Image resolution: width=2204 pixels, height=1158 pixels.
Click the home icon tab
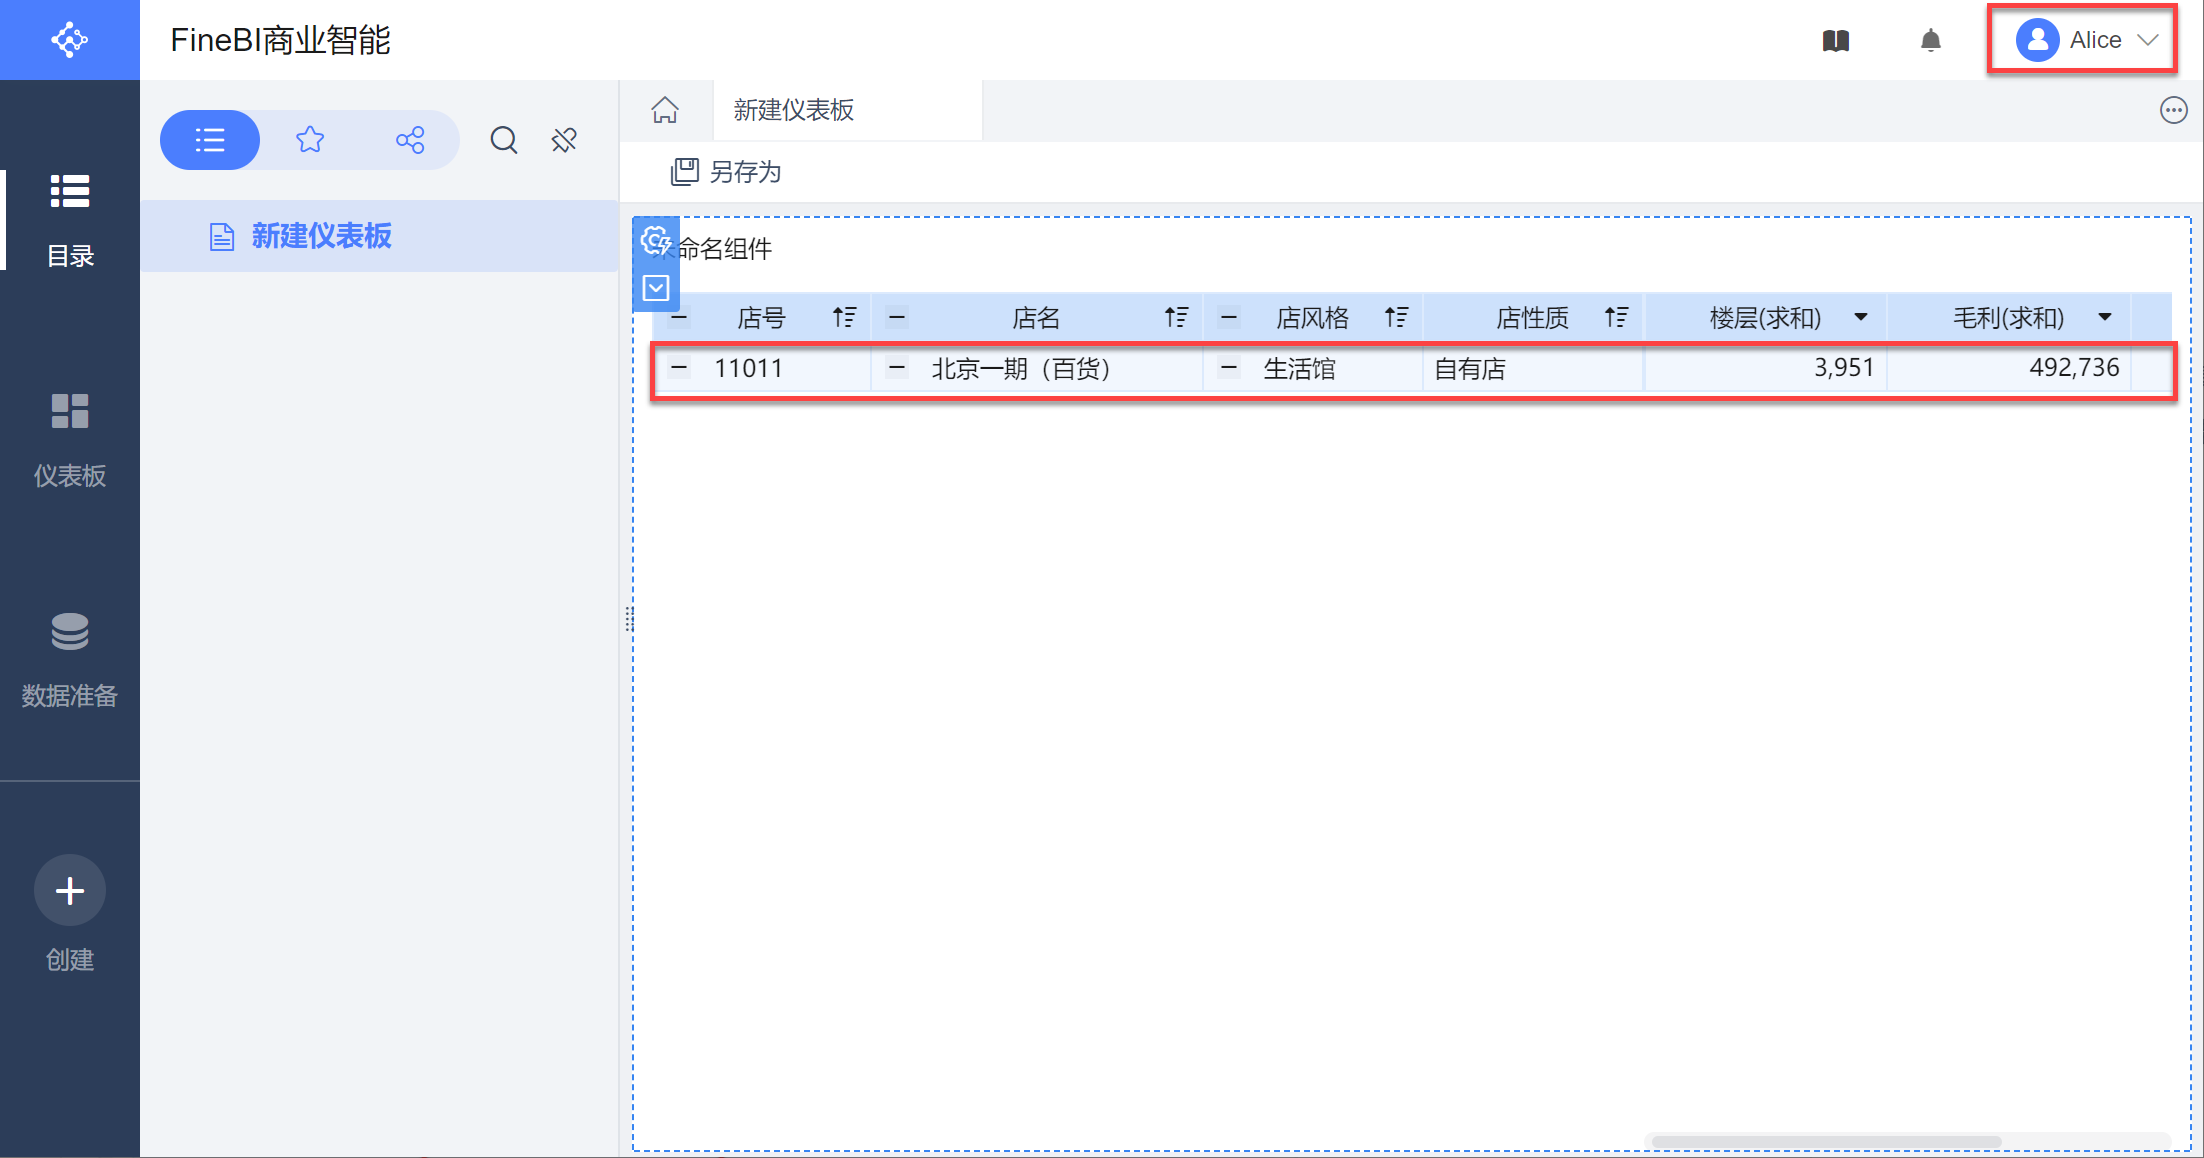click(x=665, y=110)
